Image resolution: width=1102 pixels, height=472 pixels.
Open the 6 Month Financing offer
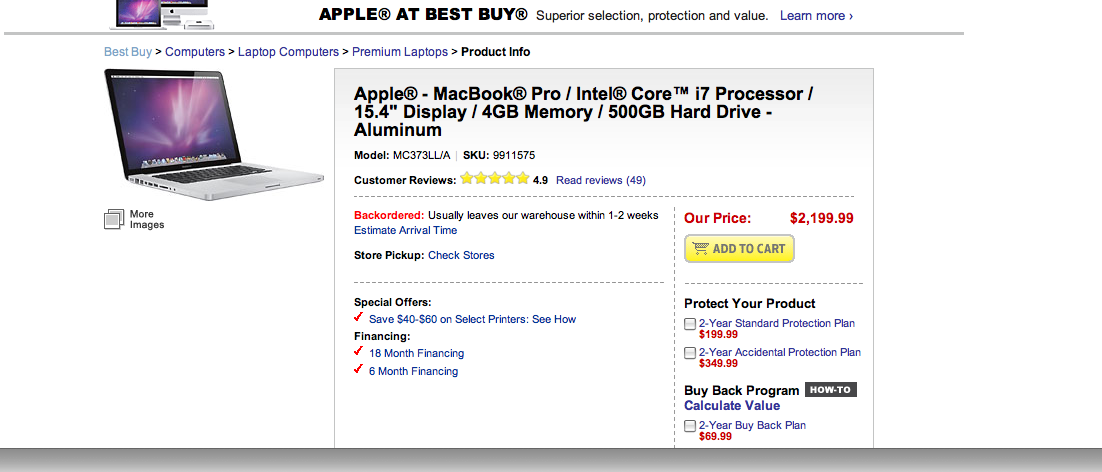click(413, 372)
